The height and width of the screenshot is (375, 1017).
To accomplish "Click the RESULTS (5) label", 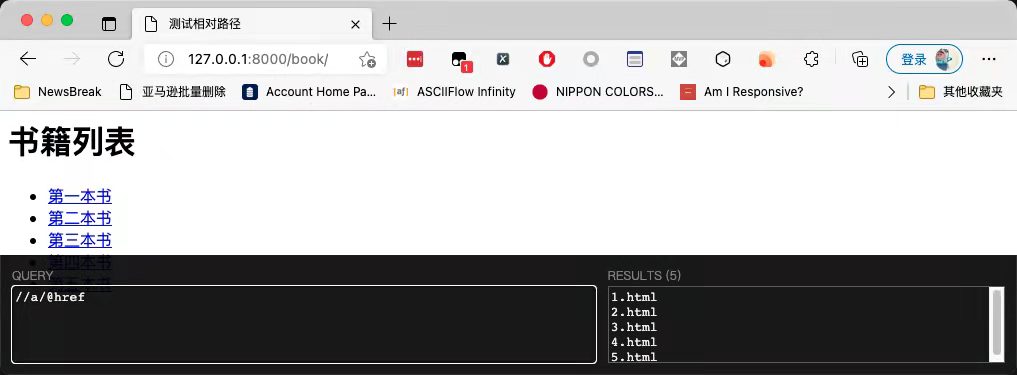I will point(644,276).
